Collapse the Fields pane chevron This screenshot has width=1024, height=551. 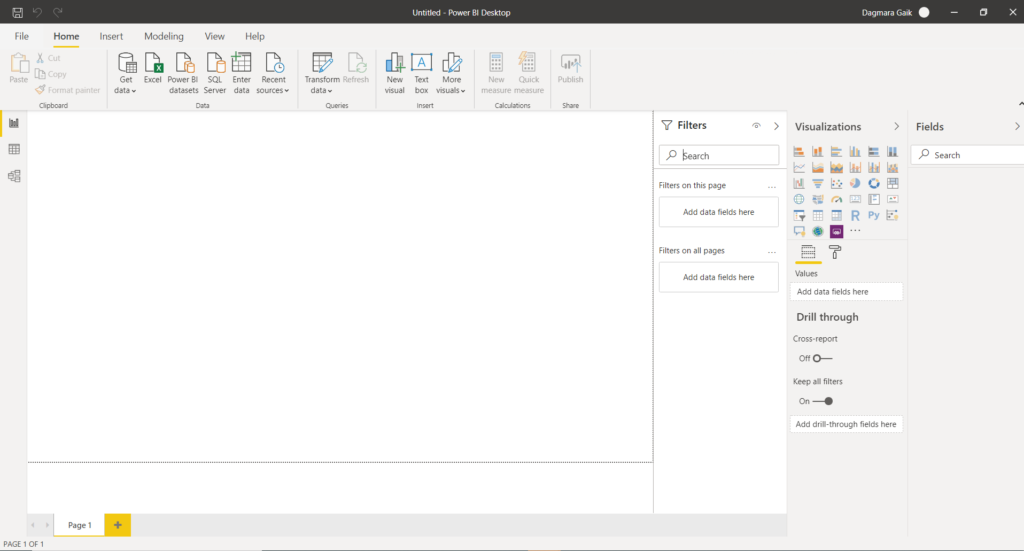(x=1017, y=127)
